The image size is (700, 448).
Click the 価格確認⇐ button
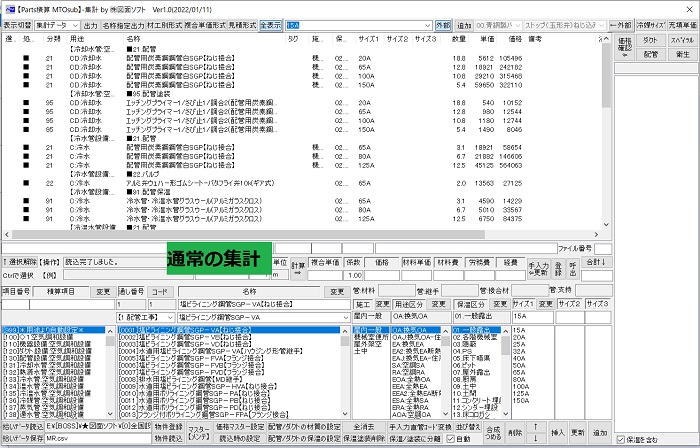(x=624, y=47)
